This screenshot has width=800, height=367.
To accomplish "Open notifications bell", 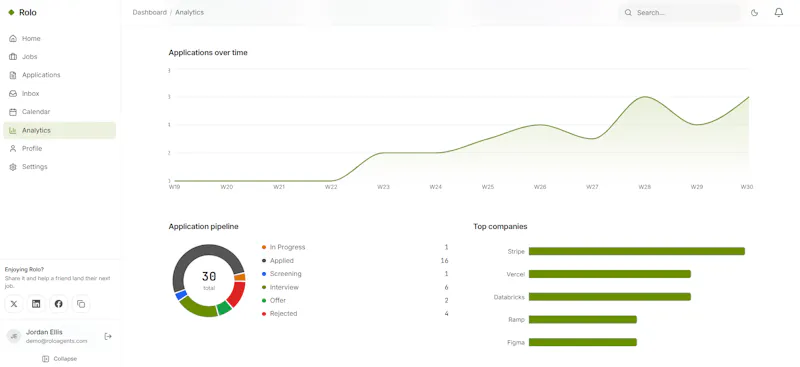I will tap(779, 13).
